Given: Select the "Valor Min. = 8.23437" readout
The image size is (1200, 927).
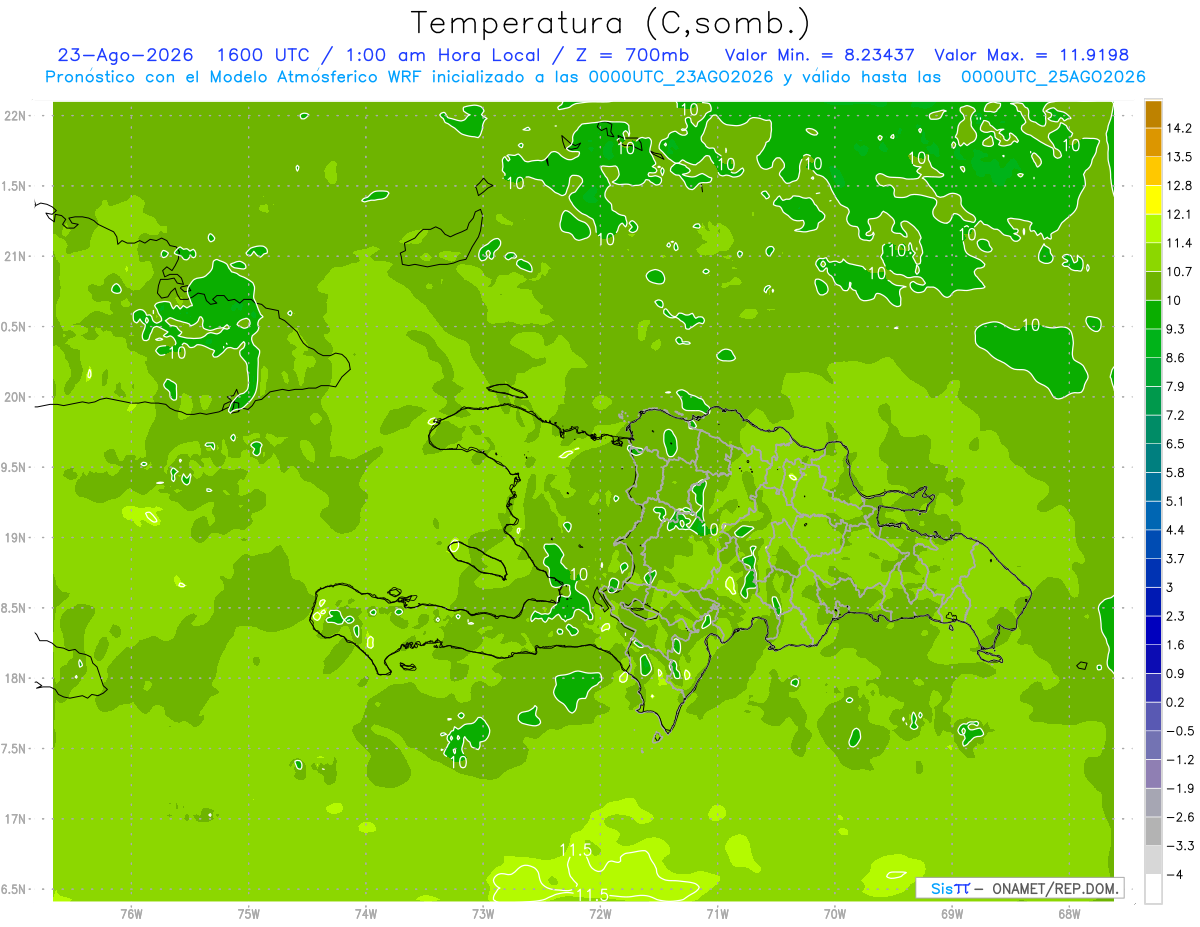Looking at the screenshot, I should coord(821,55).
